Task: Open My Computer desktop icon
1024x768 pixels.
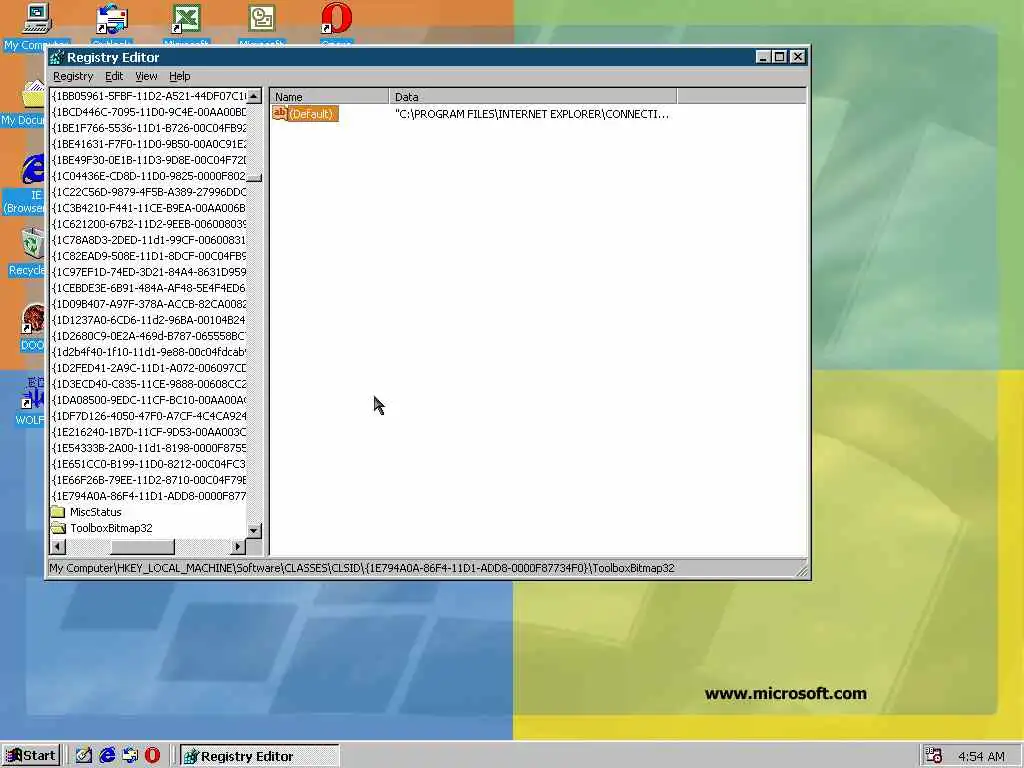Action: pos(37,26)
